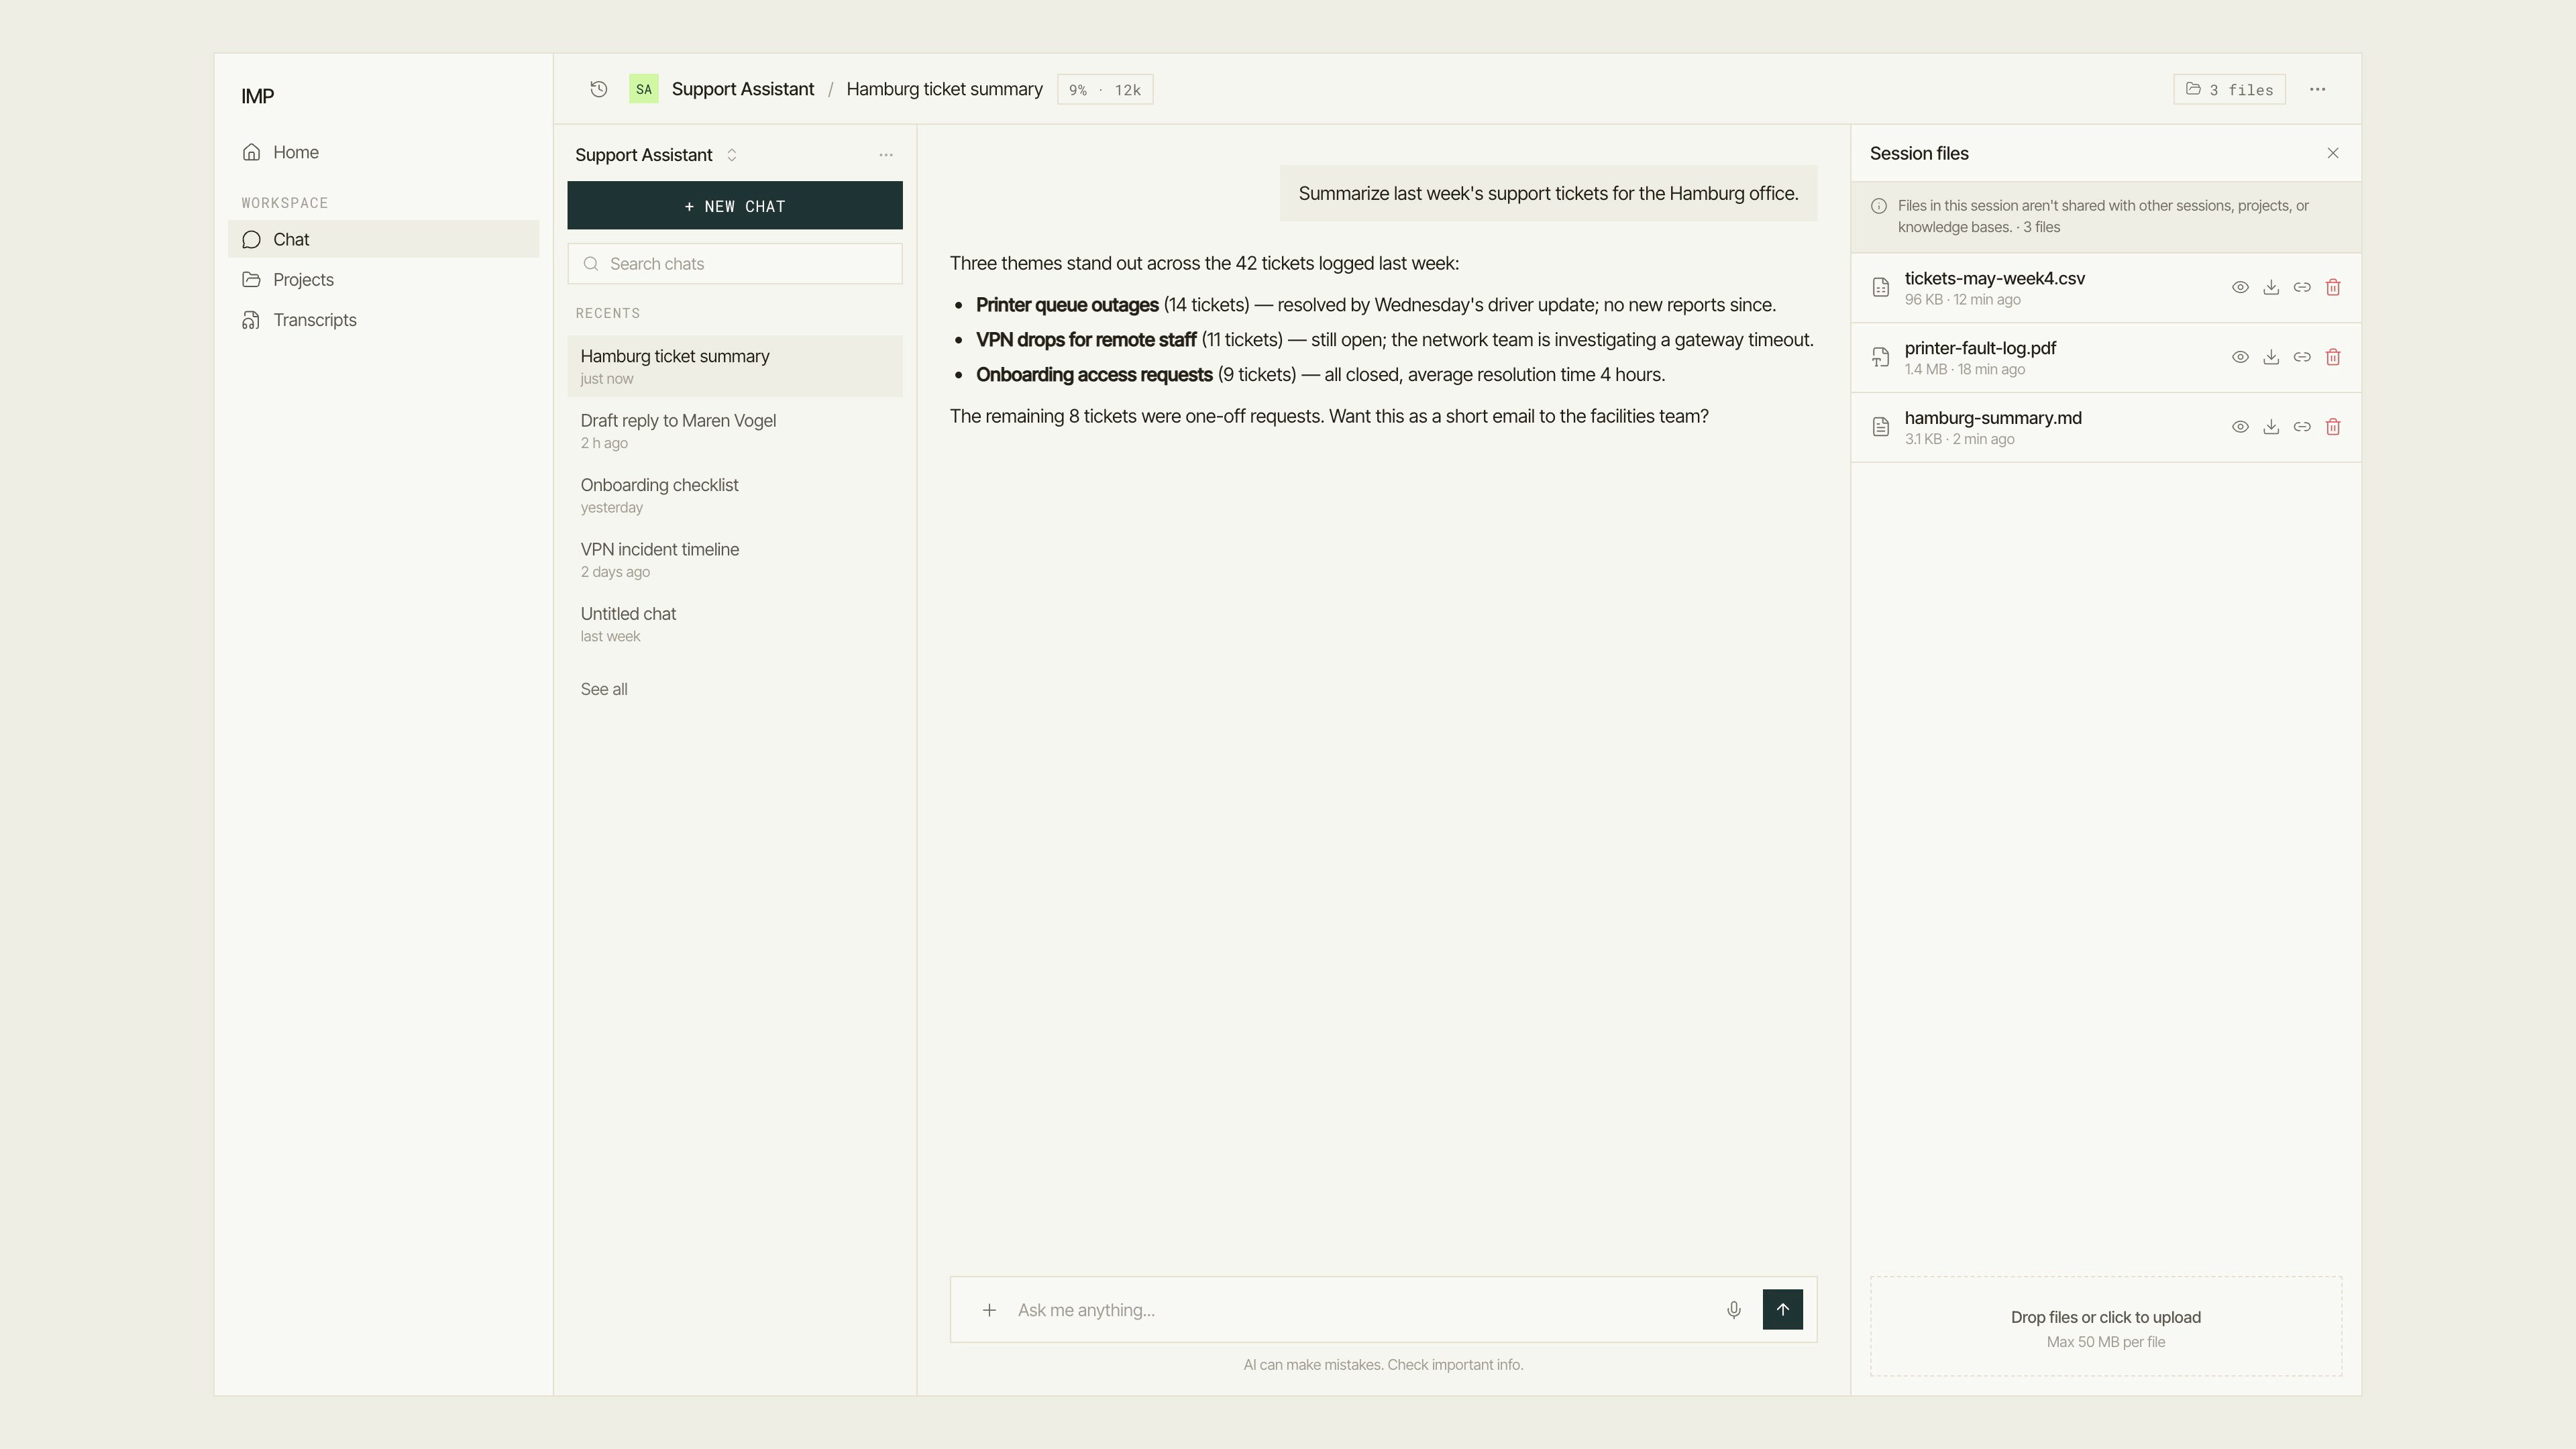
Task: Click the 9% · 12k context usage badge
Action: point(1104,89)
